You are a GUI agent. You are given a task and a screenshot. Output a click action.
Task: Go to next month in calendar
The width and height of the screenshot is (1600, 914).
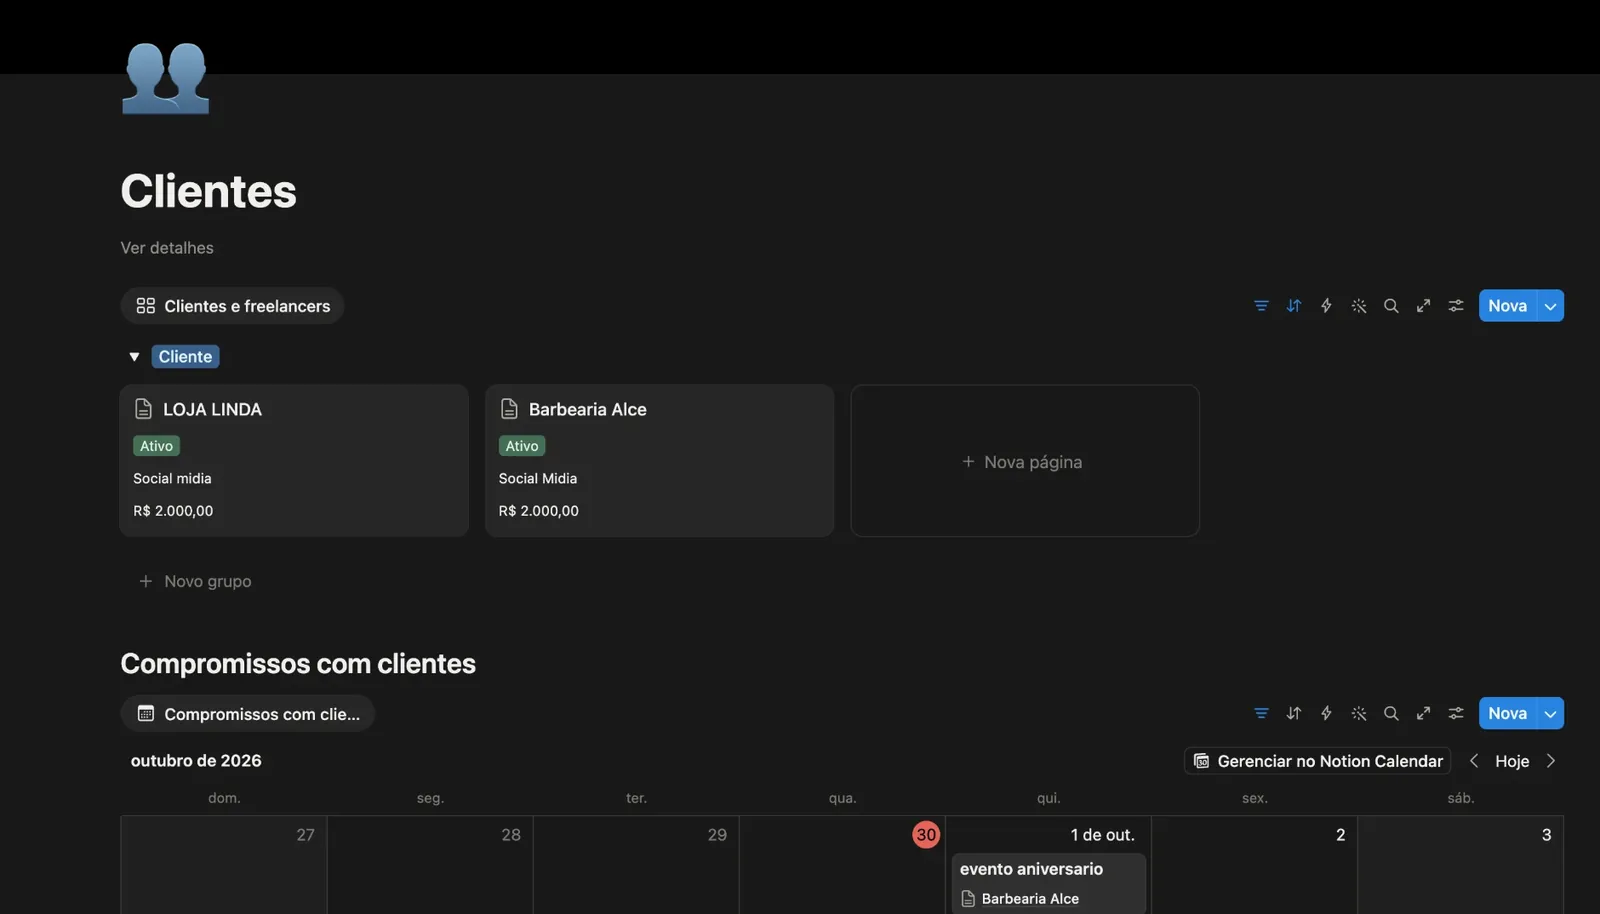click(x=1551, y=761)
